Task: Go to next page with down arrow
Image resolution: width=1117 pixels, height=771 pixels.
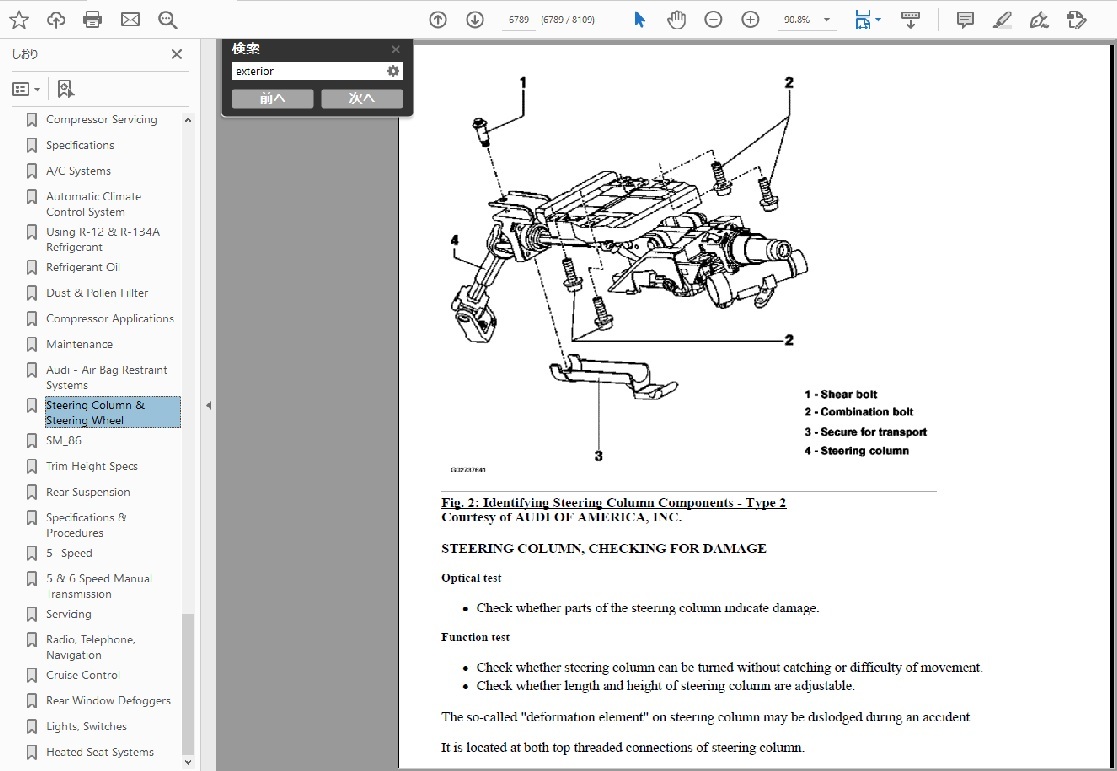Action: click(x=474, y=19)
